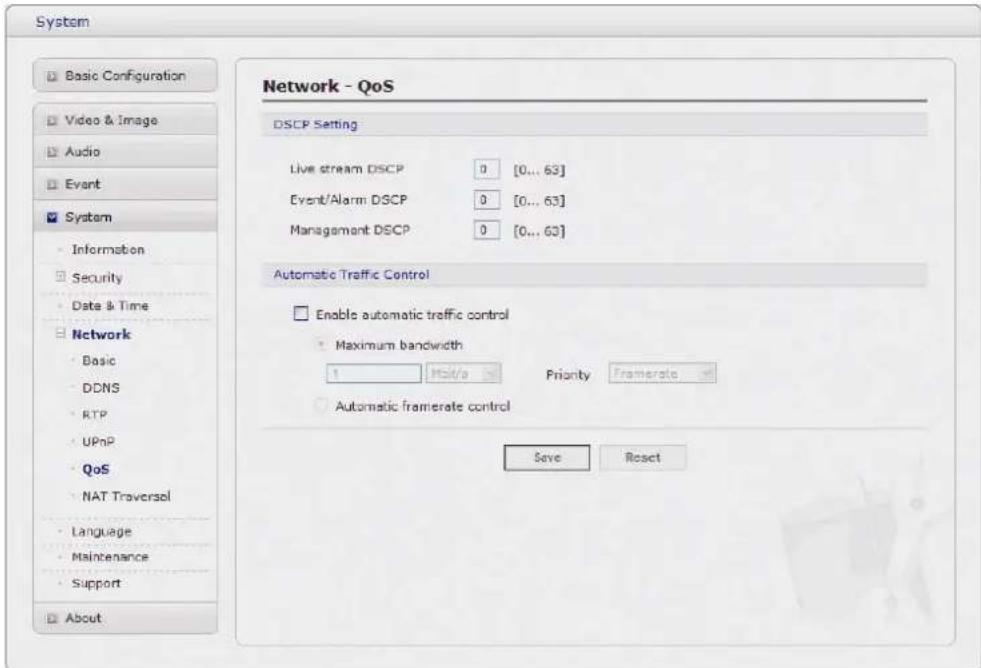Expand the Basic Configuration section
Screen dimensions: 981x668
[125, 76]
